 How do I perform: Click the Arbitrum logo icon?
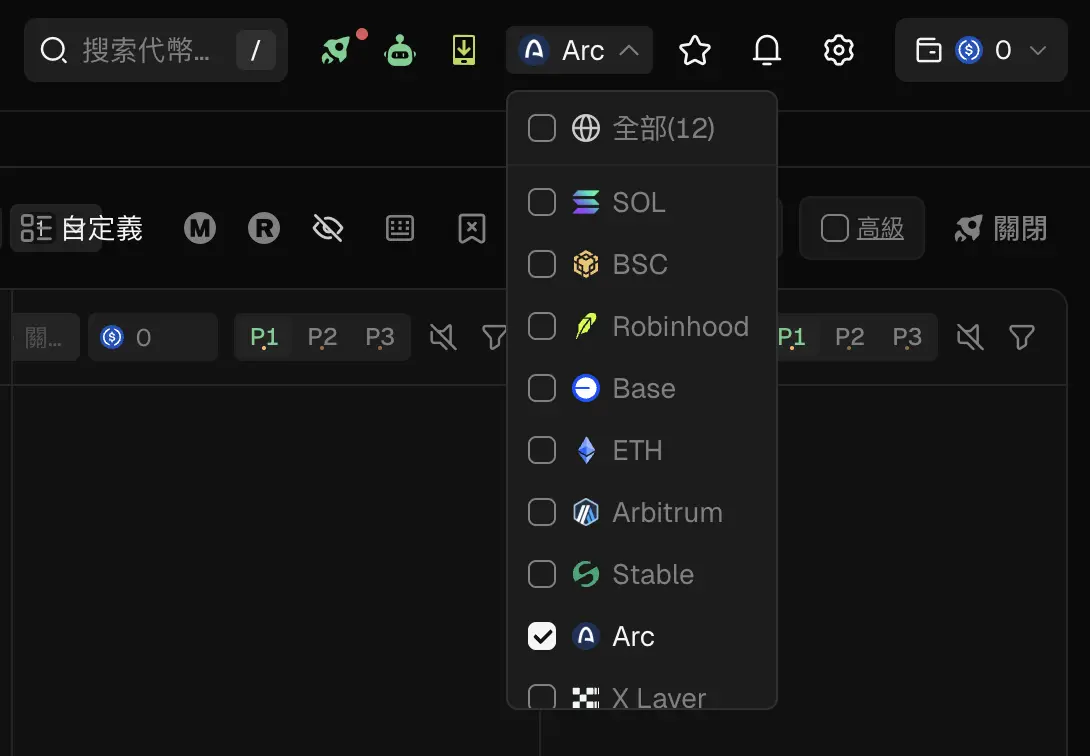click(585, 512)
